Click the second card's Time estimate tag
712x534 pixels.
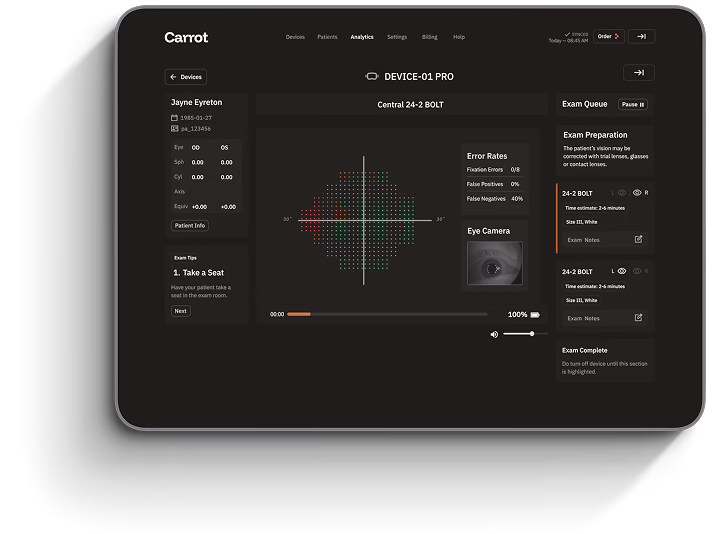click(595, 287)
